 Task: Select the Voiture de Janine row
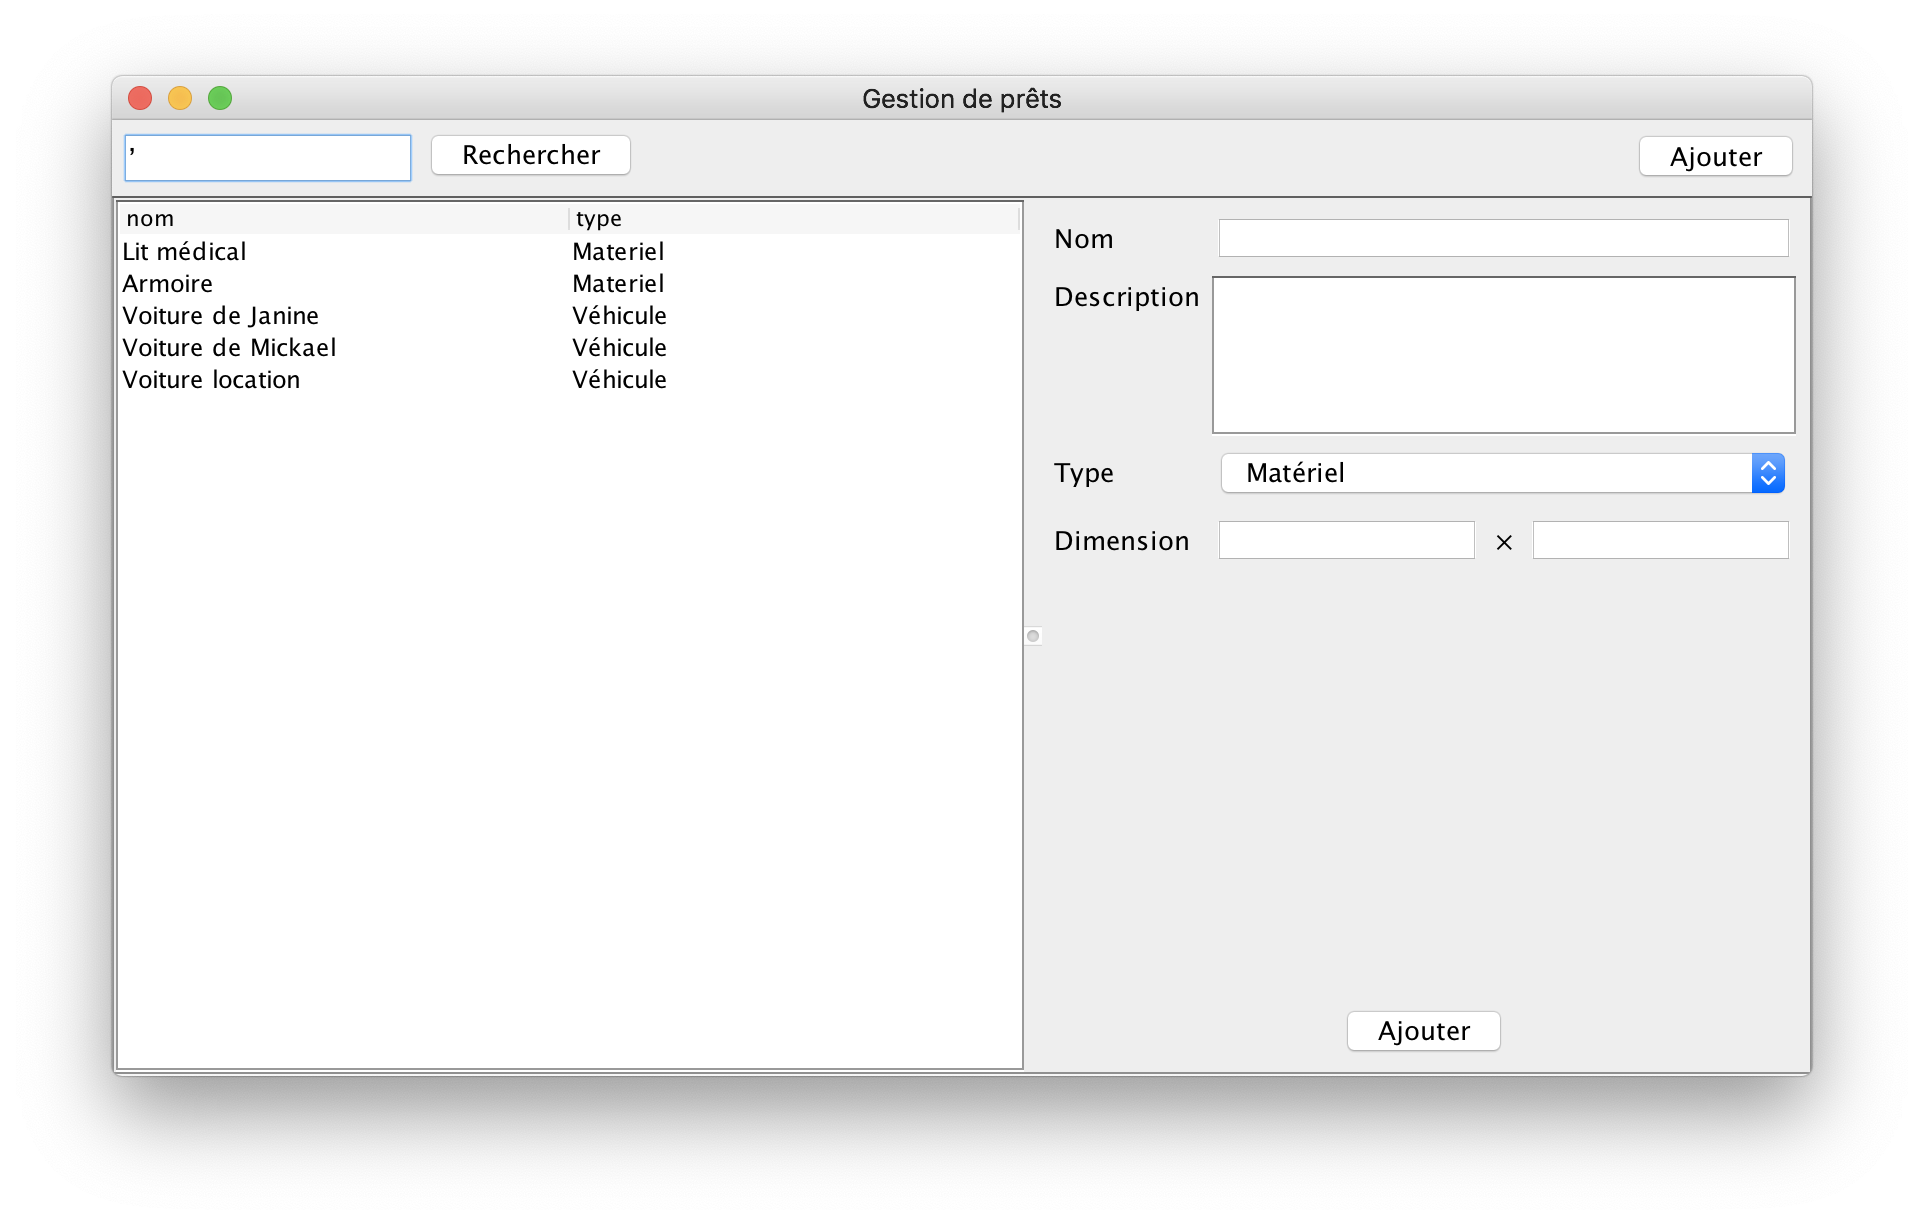[220, 316]
